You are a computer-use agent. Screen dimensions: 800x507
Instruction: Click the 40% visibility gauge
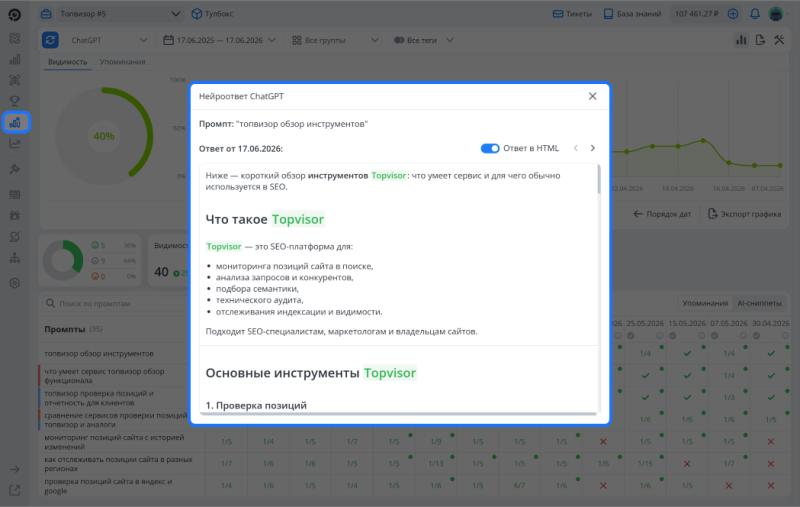104,136
